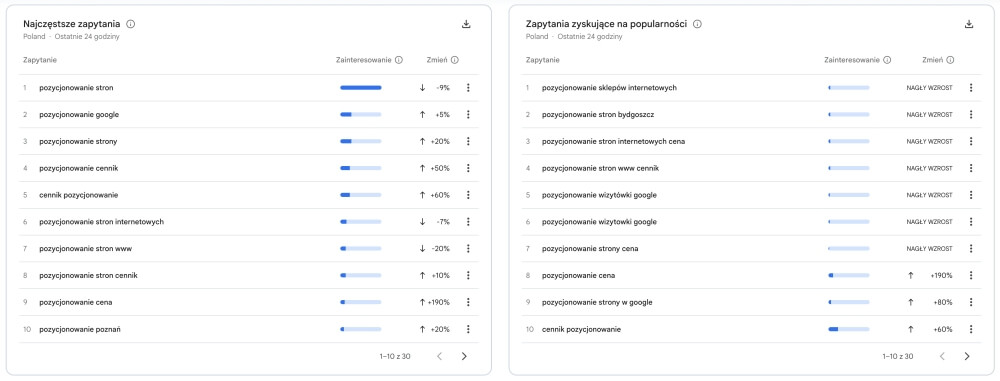Open more options for pozycjonowanie strony cena
This screenshot has height=381, width=1000.
coord(971,249)
